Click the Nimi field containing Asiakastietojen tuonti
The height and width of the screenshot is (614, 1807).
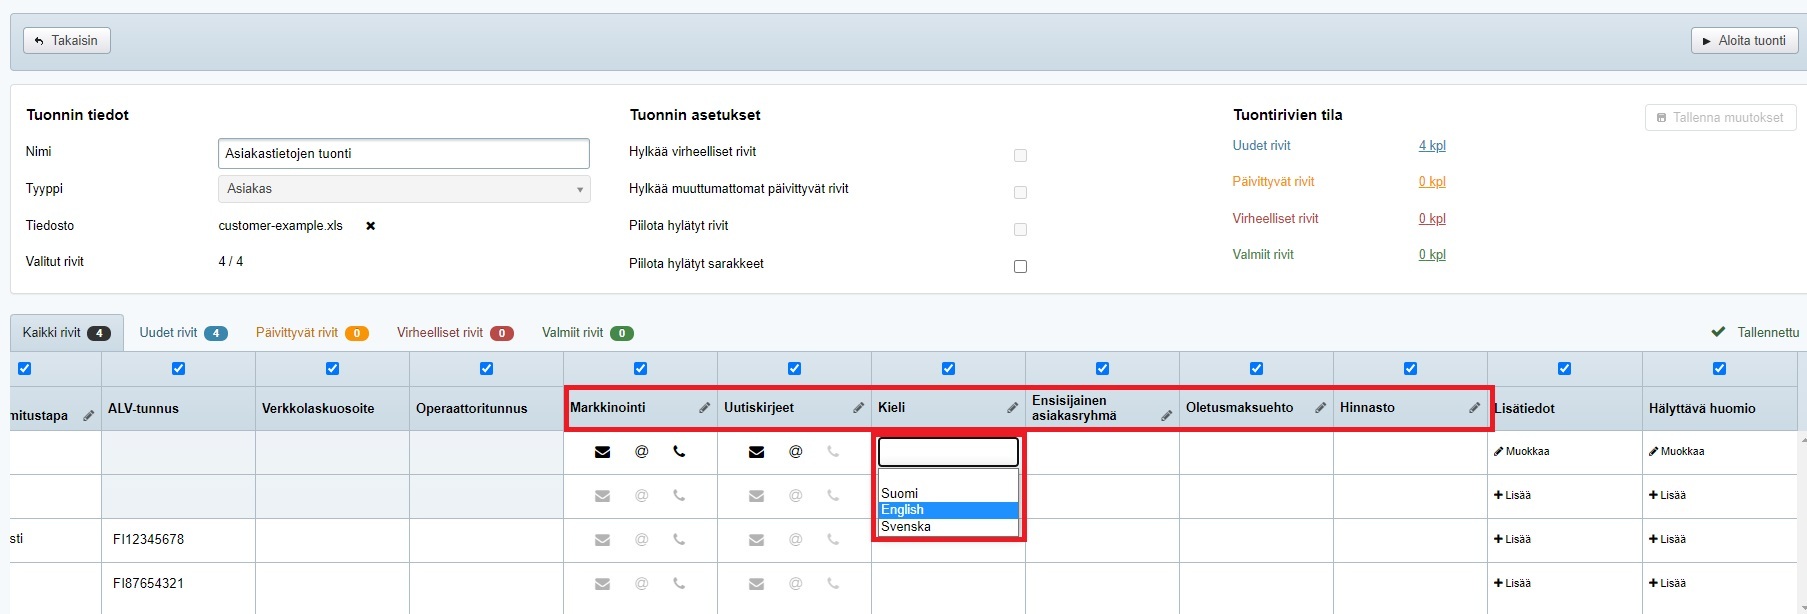(403, 154)
